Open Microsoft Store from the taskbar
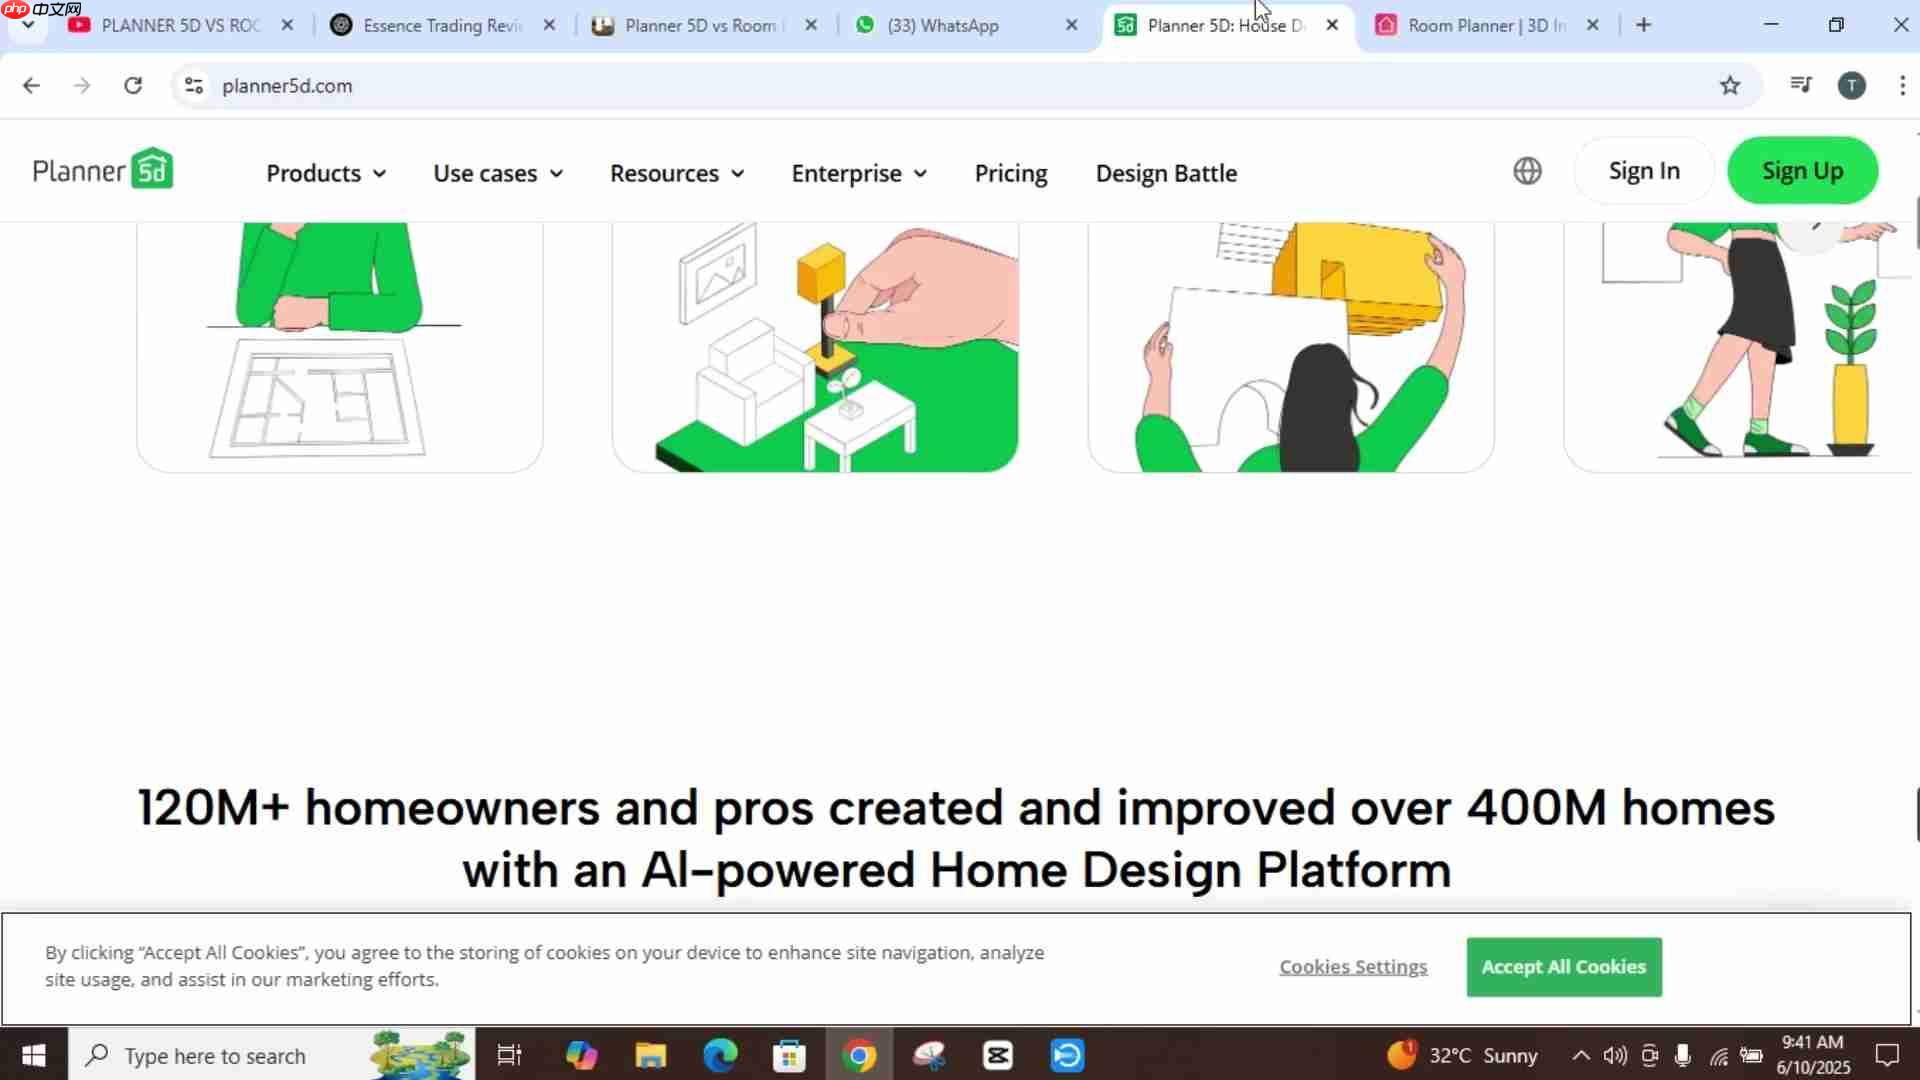This screenshot has width=1920, height=1080. tap(789, 1055)
